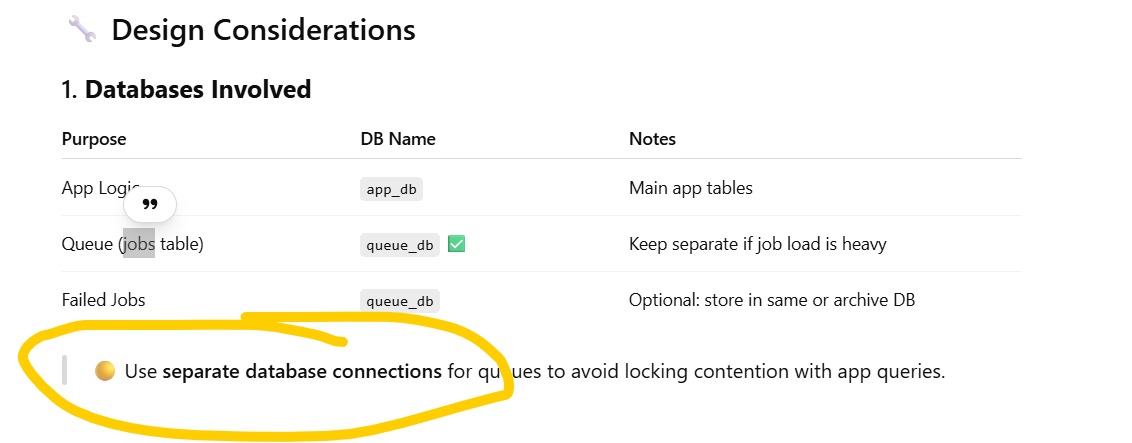The width and height of the screenshot is (1132, 443).
Task: Click the Purpose column header
Action: tap(94, 139)
